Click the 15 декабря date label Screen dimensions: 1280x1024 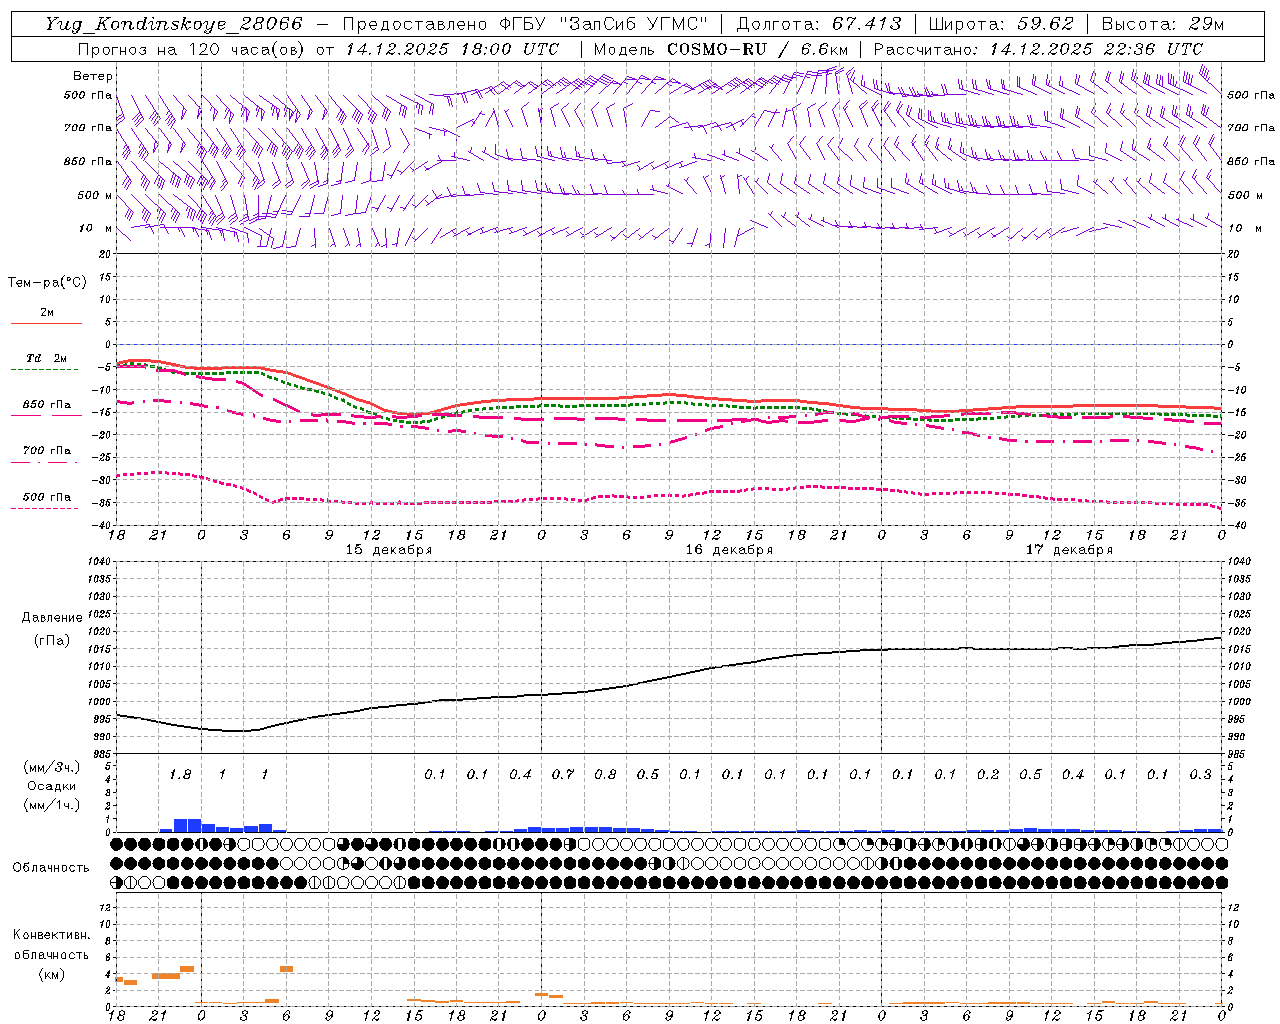[x=389, y=550]
